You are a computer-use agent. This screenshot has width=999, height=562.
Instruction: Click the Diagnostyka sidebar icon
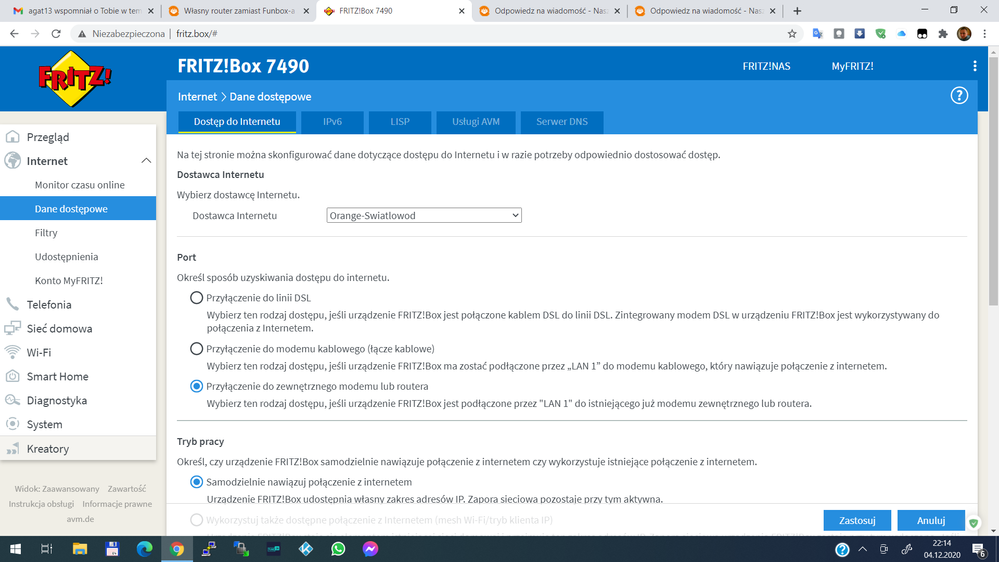pyautogui.click(x=13, y=401)
